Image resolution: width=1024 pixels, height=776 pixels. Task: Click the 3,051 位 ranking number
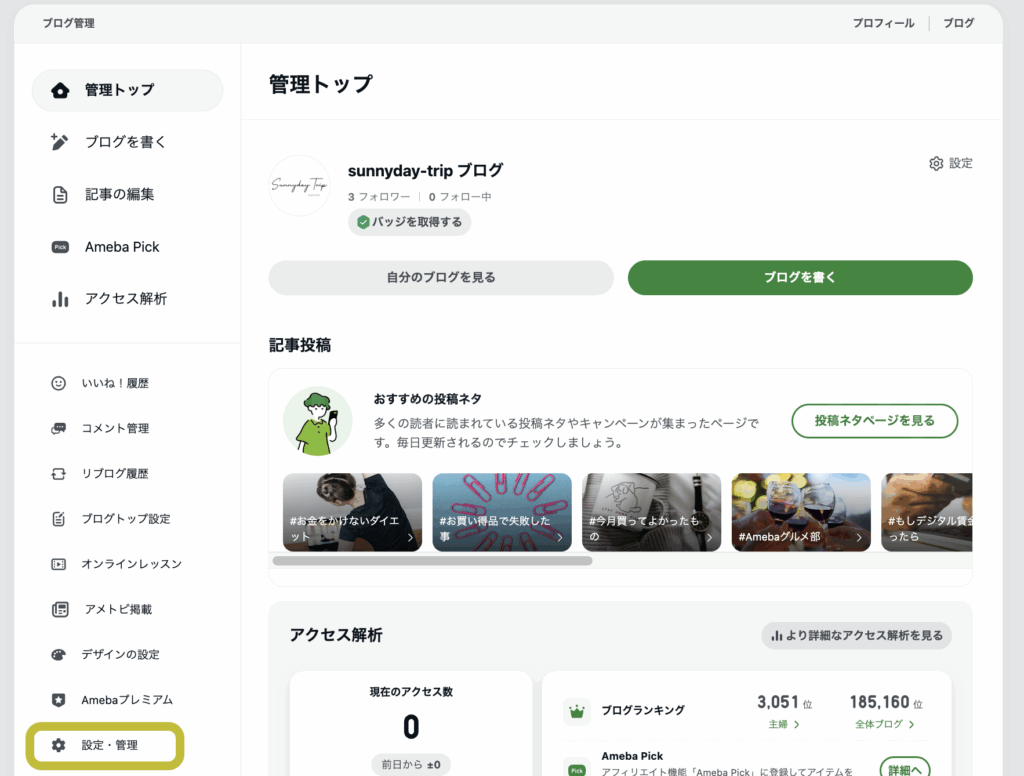784,702
